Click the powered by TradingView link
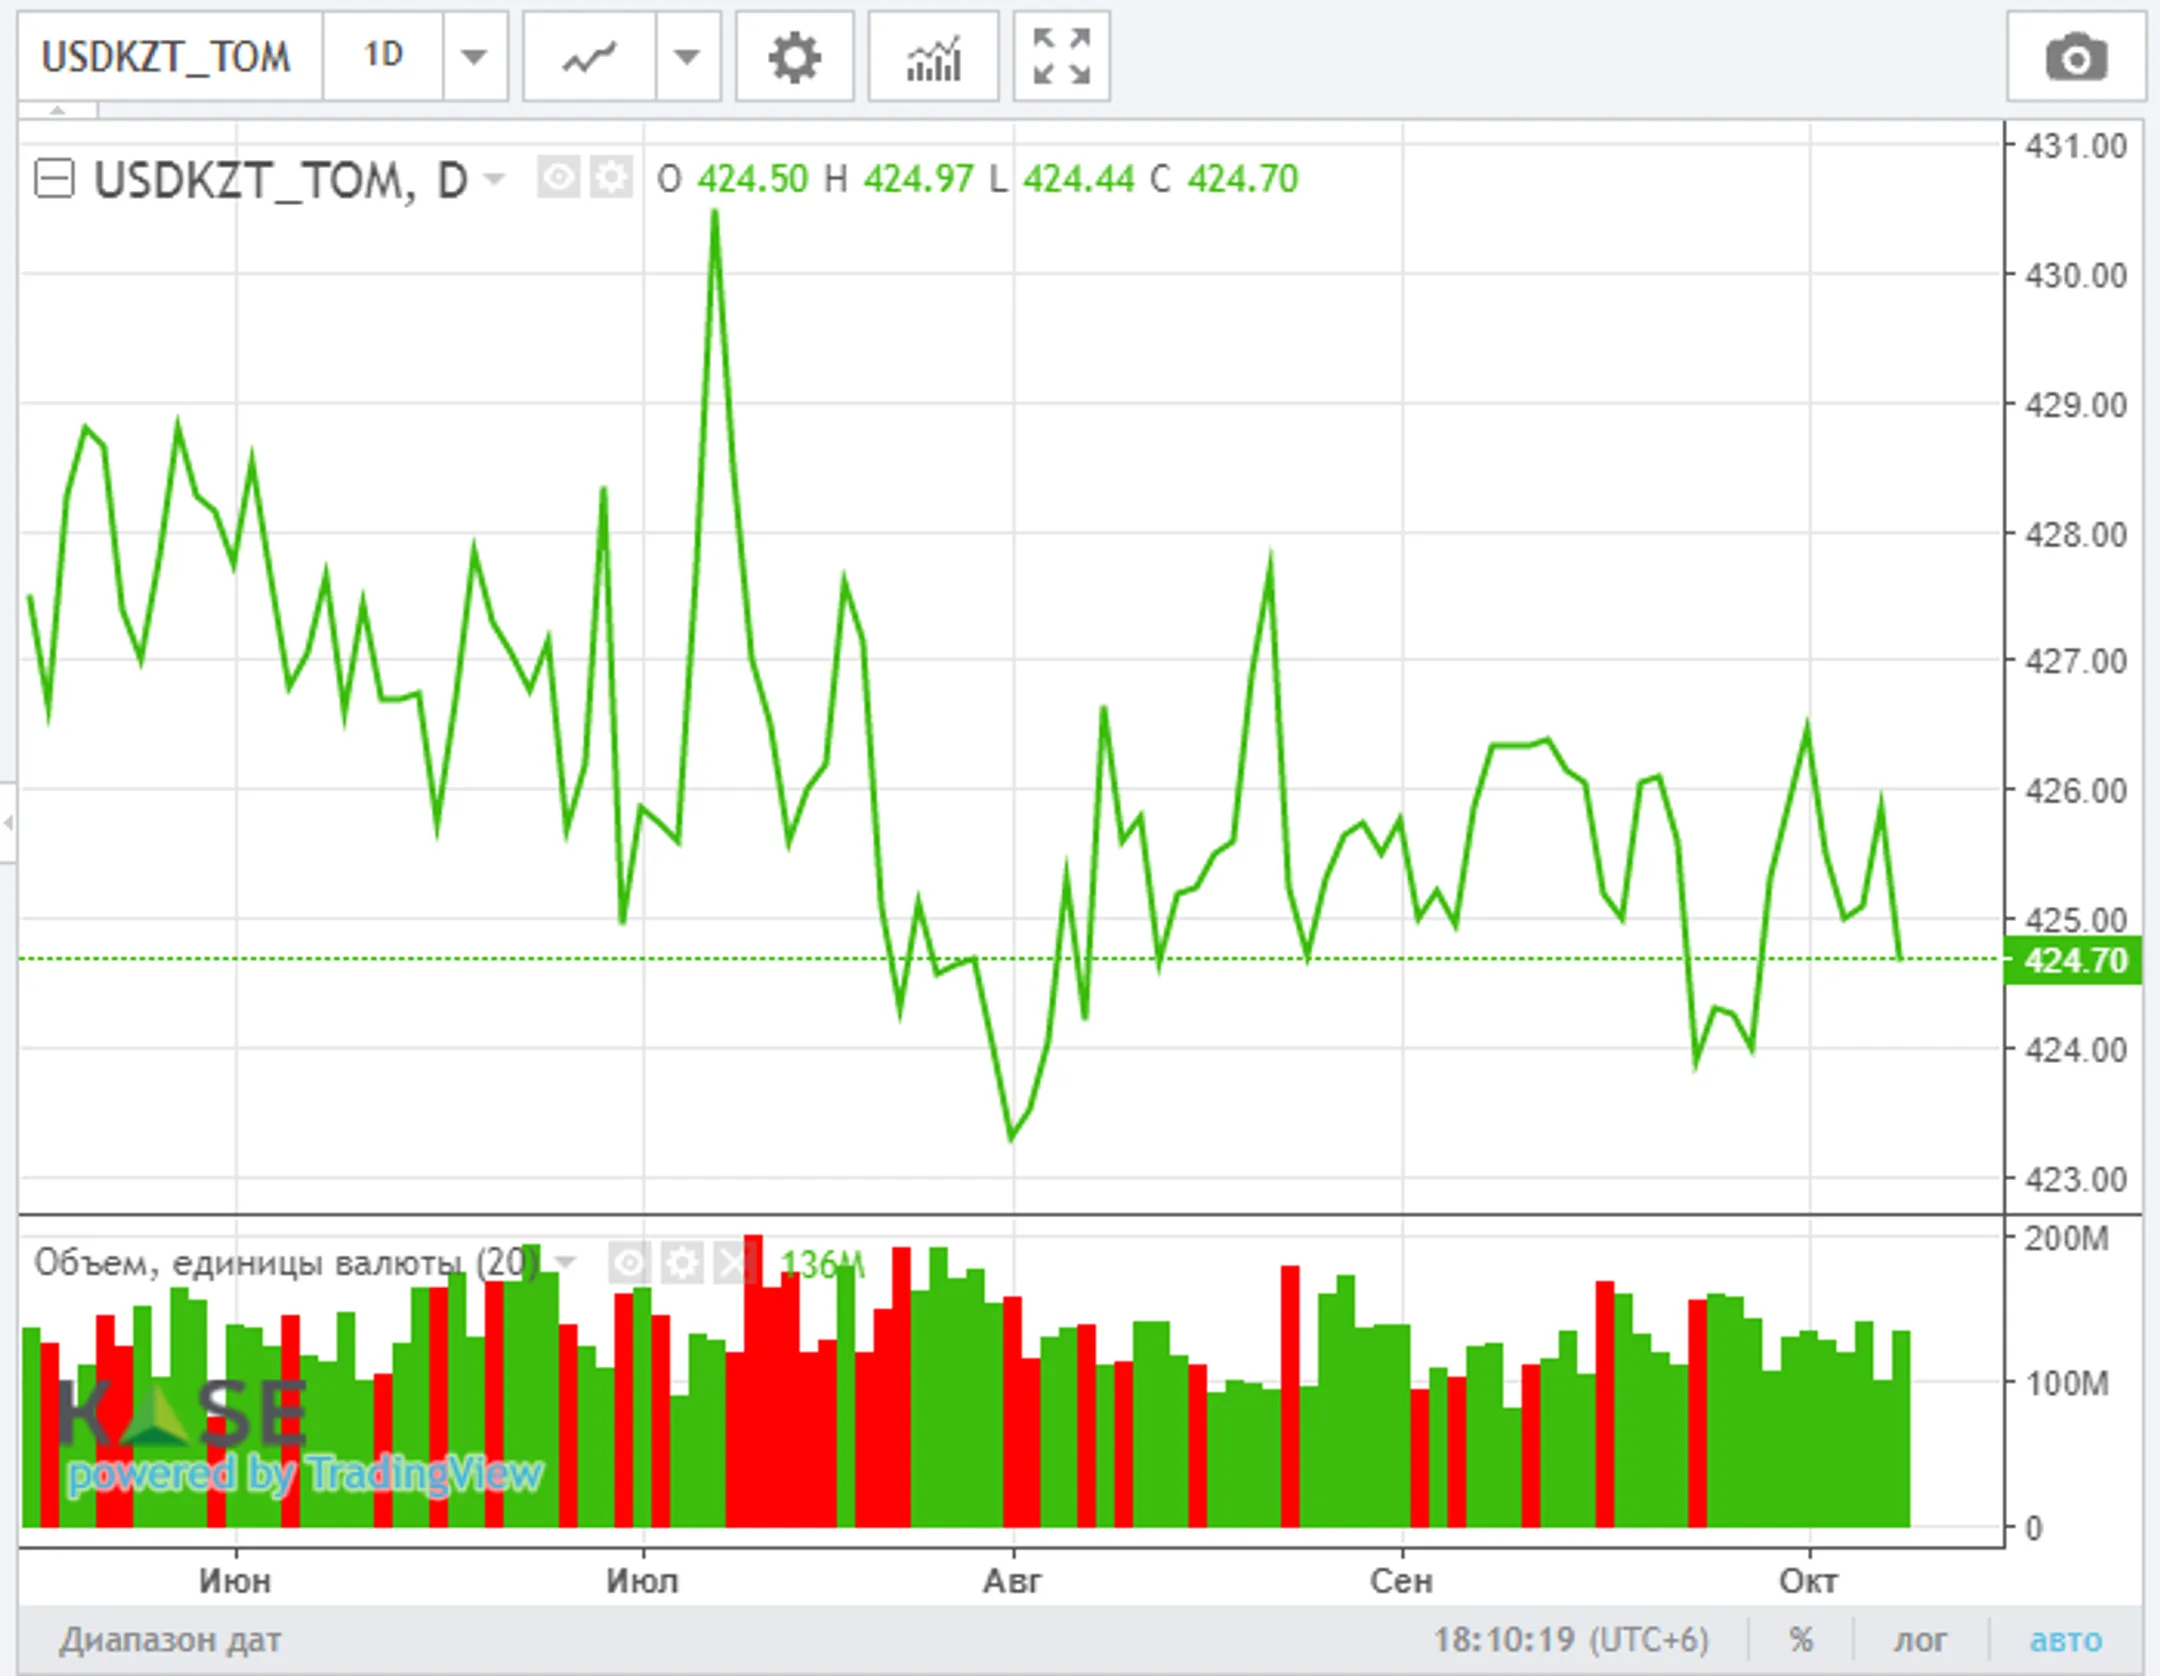This screenshot has width=2160, height=1676. 306,1475
